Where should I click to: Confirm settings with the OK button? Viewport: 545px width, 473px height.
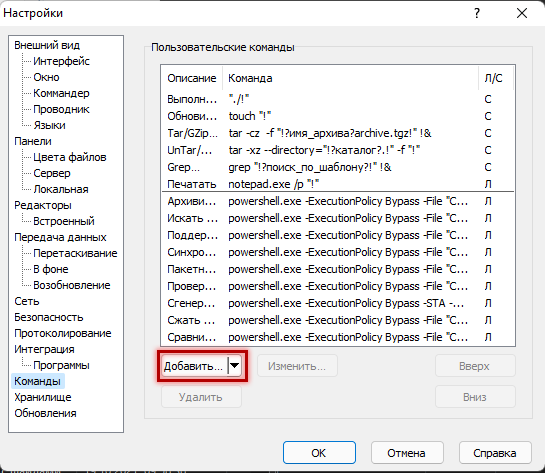pos(319,452)
